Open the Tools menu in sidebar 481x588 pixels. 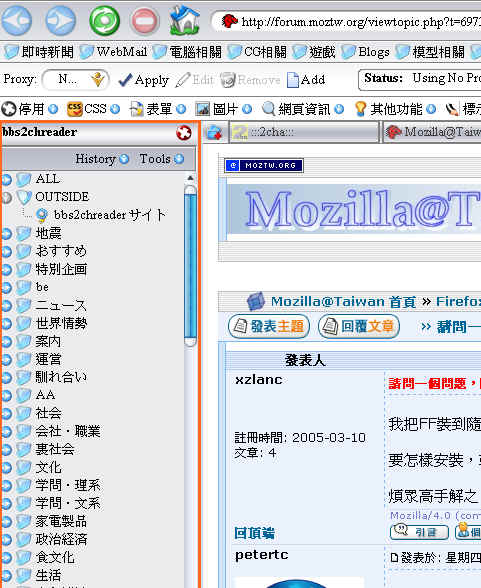click(162, 159)
